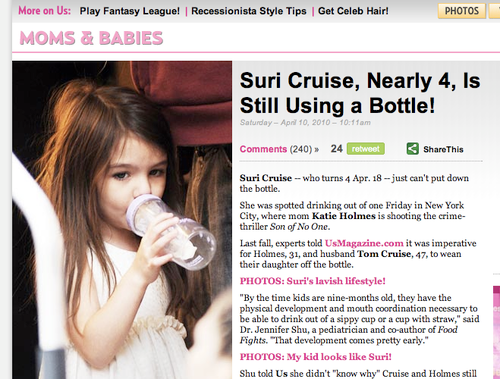Open the Comments link under the headline
The height and width of the screenshot is (379, 500).
coord(263,149)
